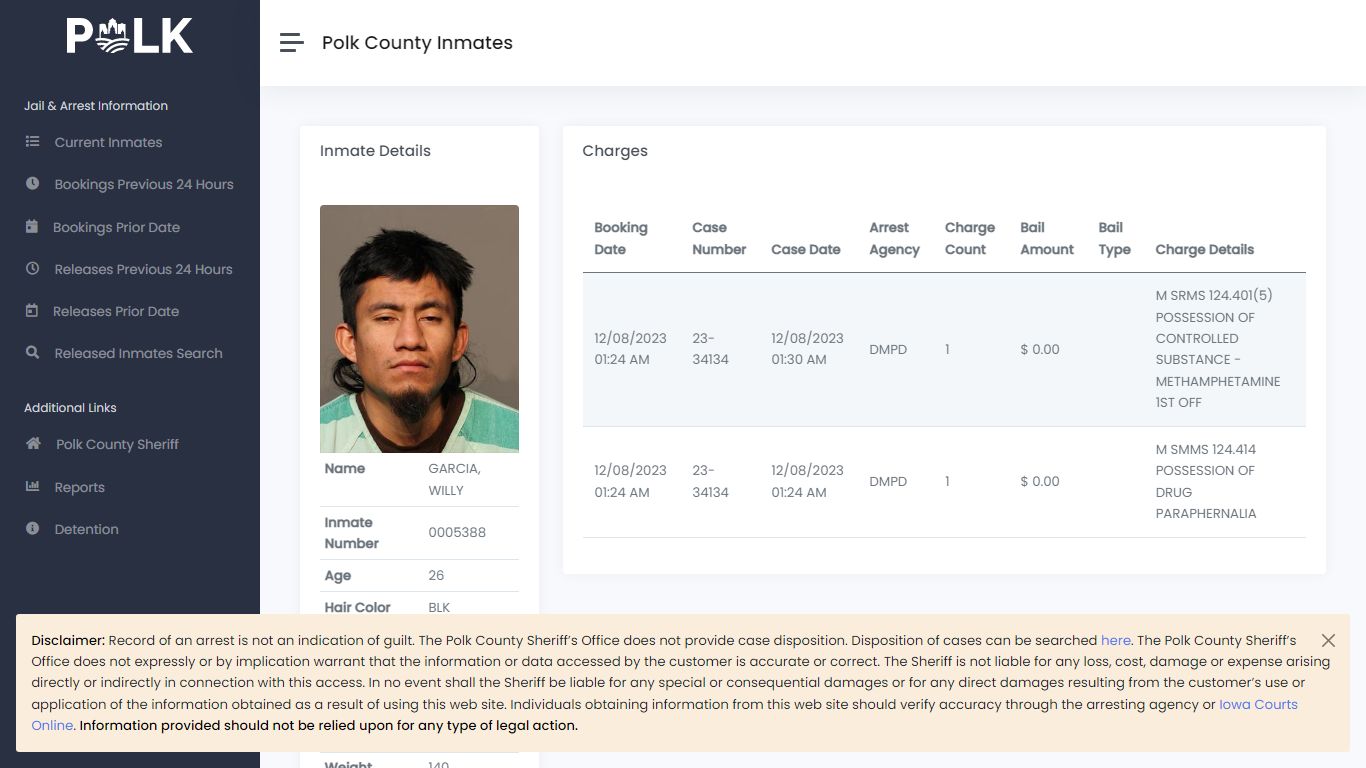Open Releases Prior Date
1366x768 pixels.
pyautogui.click(x=116, y=311)
